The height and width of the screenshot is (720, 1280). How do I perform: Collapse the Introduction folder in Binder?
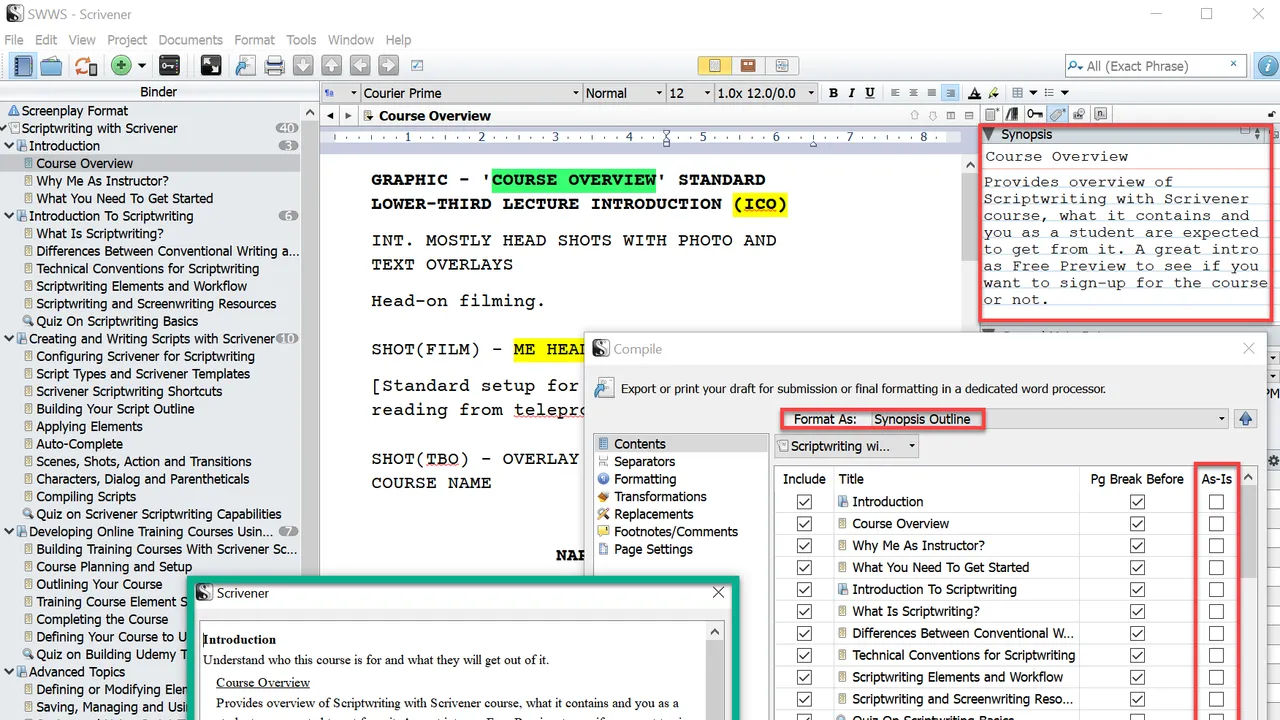9,146
